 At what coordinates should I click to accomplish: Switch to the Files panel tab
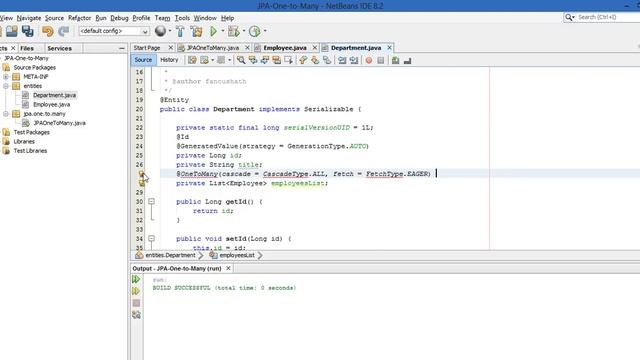tap(27, 48)
